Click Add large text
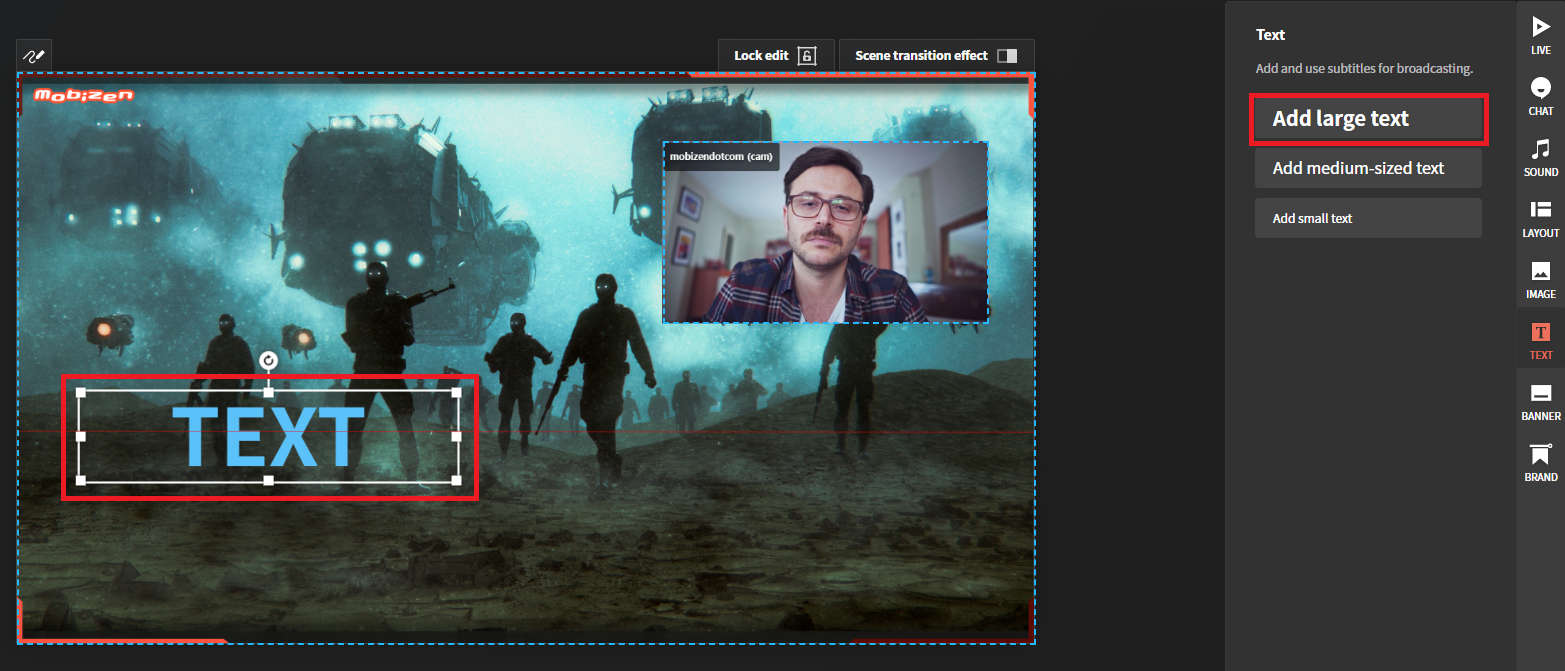Image resolution: width=1565 pixels, height=671 pixels. click(x=1368, y=118)
